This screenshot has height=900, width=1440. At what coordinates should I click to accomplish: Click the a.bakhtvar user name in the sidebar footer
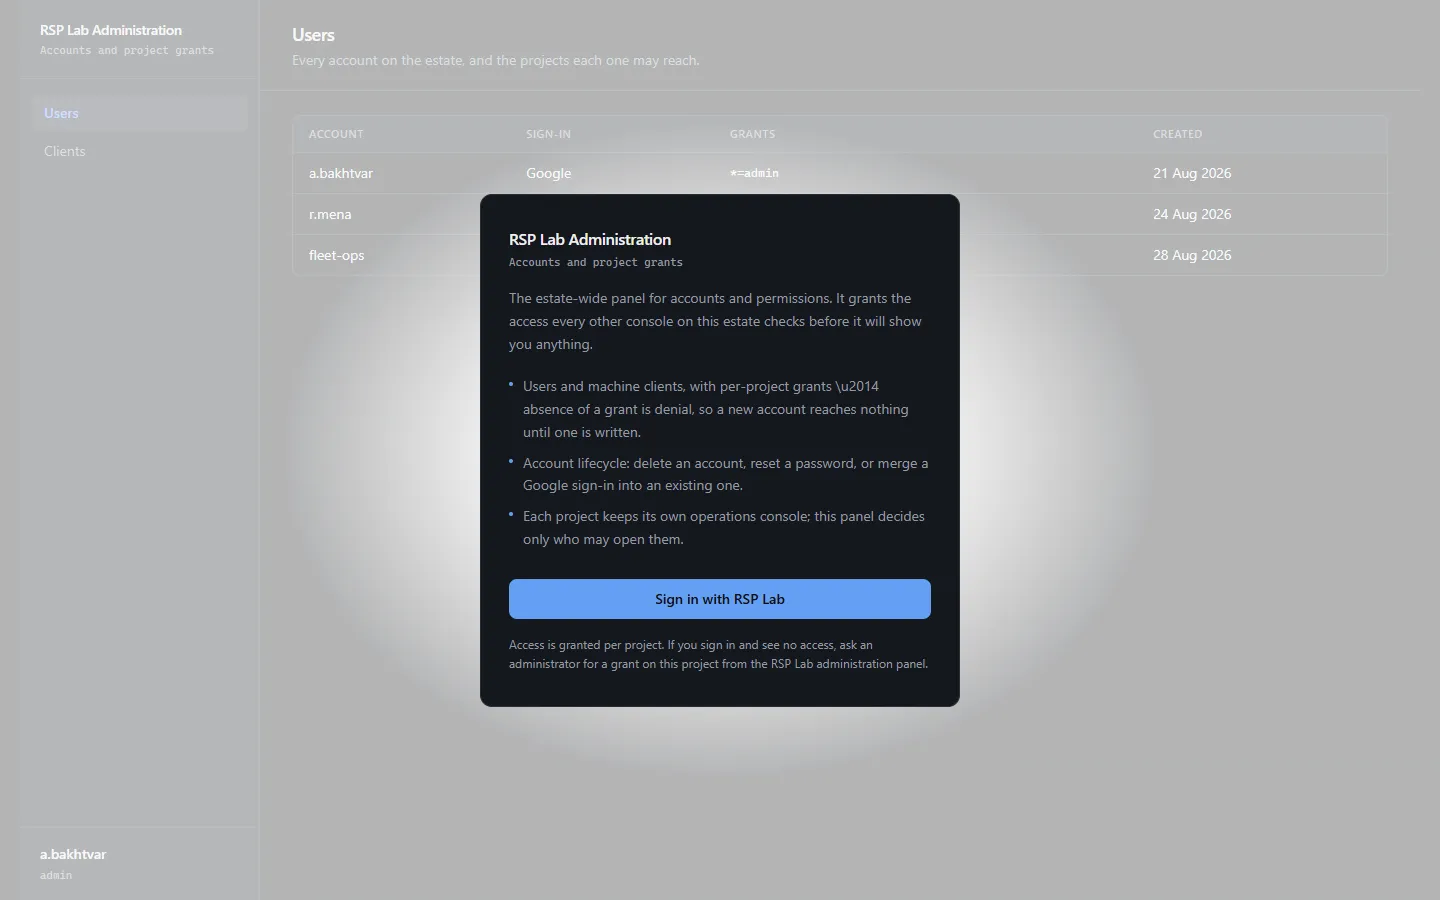point(73,854)
